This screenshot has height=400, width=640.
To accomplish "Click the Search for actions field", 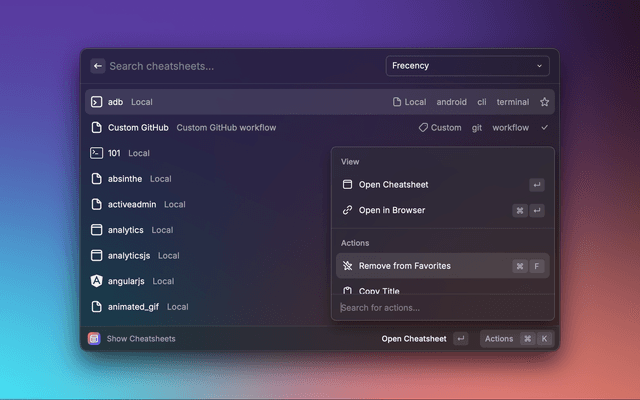I will coord(440,307).
